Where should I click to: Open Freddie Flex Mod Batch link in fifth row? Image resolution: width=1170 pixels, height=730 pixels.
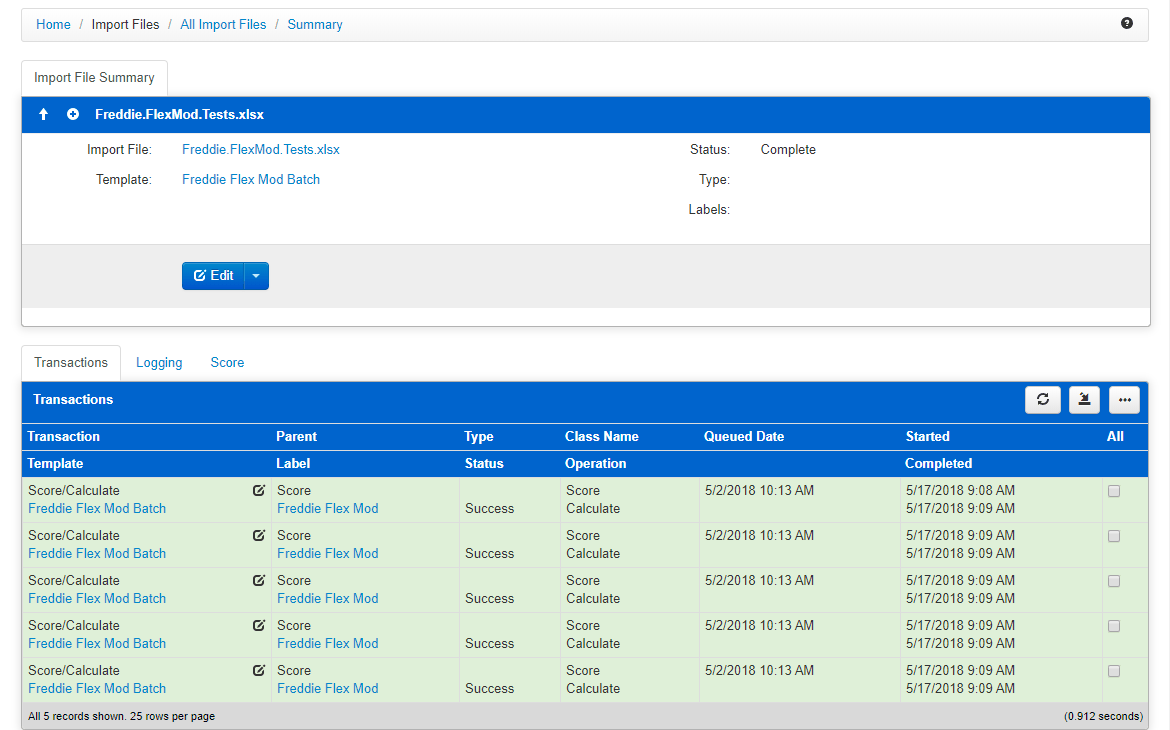point(97,688)
